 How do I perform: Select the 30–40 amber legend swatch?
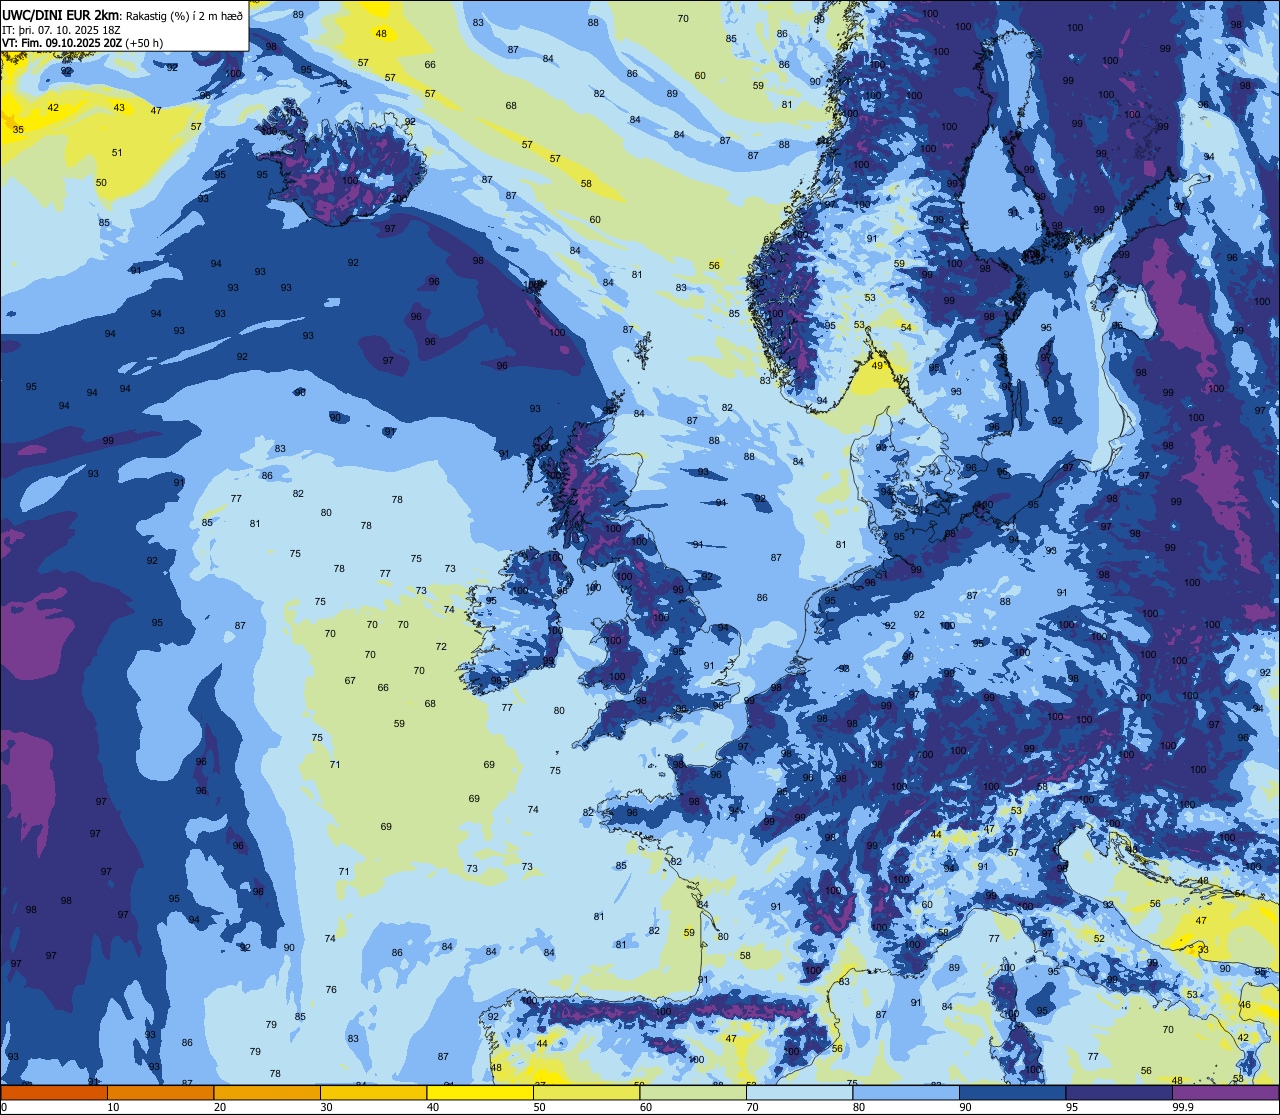point(373,1092)
